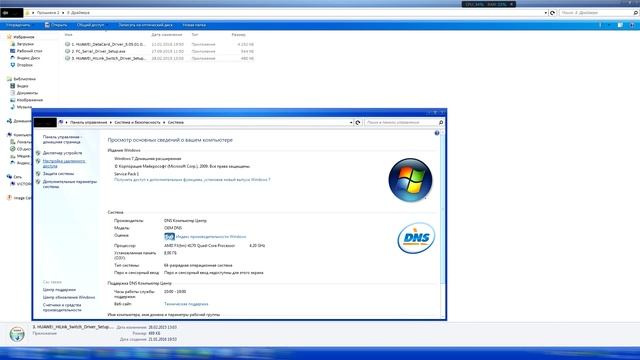
Task: Click Панель управления breadcrumb in System window
Action: pos(88,122)
